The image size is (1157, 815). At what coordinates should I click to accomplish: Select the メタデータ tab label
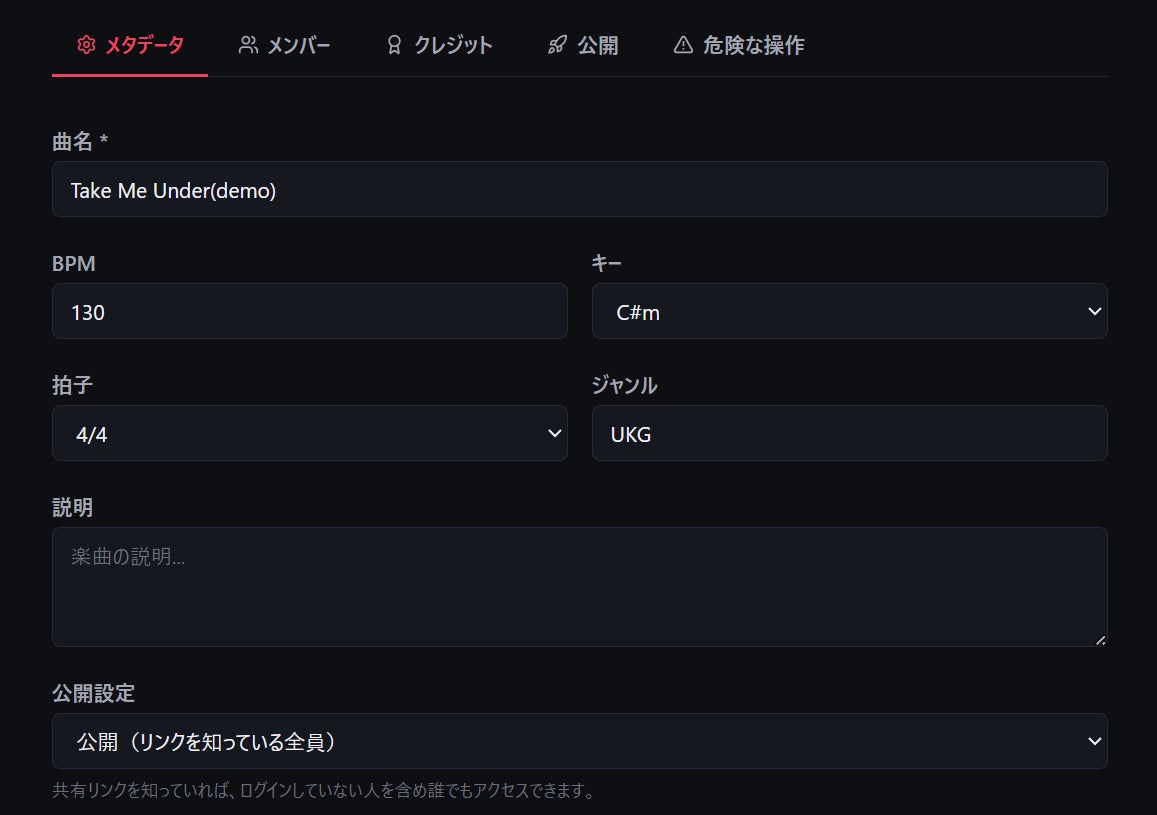point(145,45)
